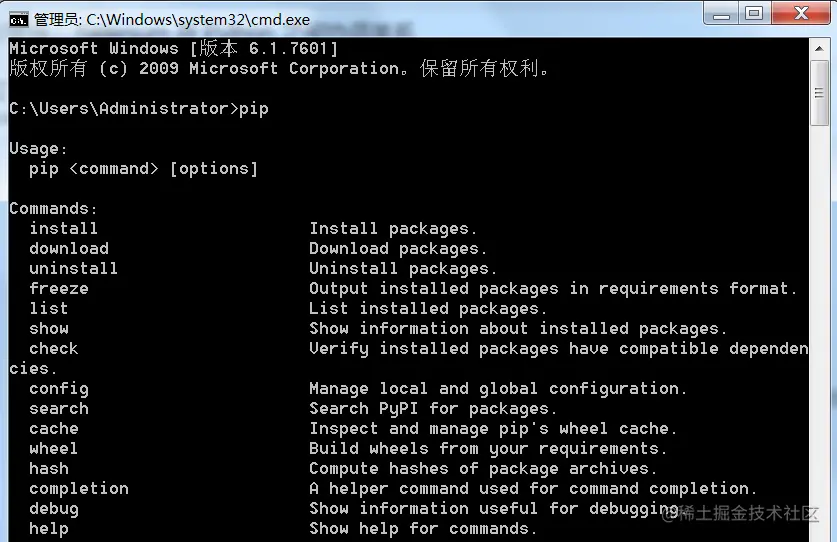Open the cmd.exe system menu icon
The height and width of the screenshot is (542, 837).
tap(18, 20)
